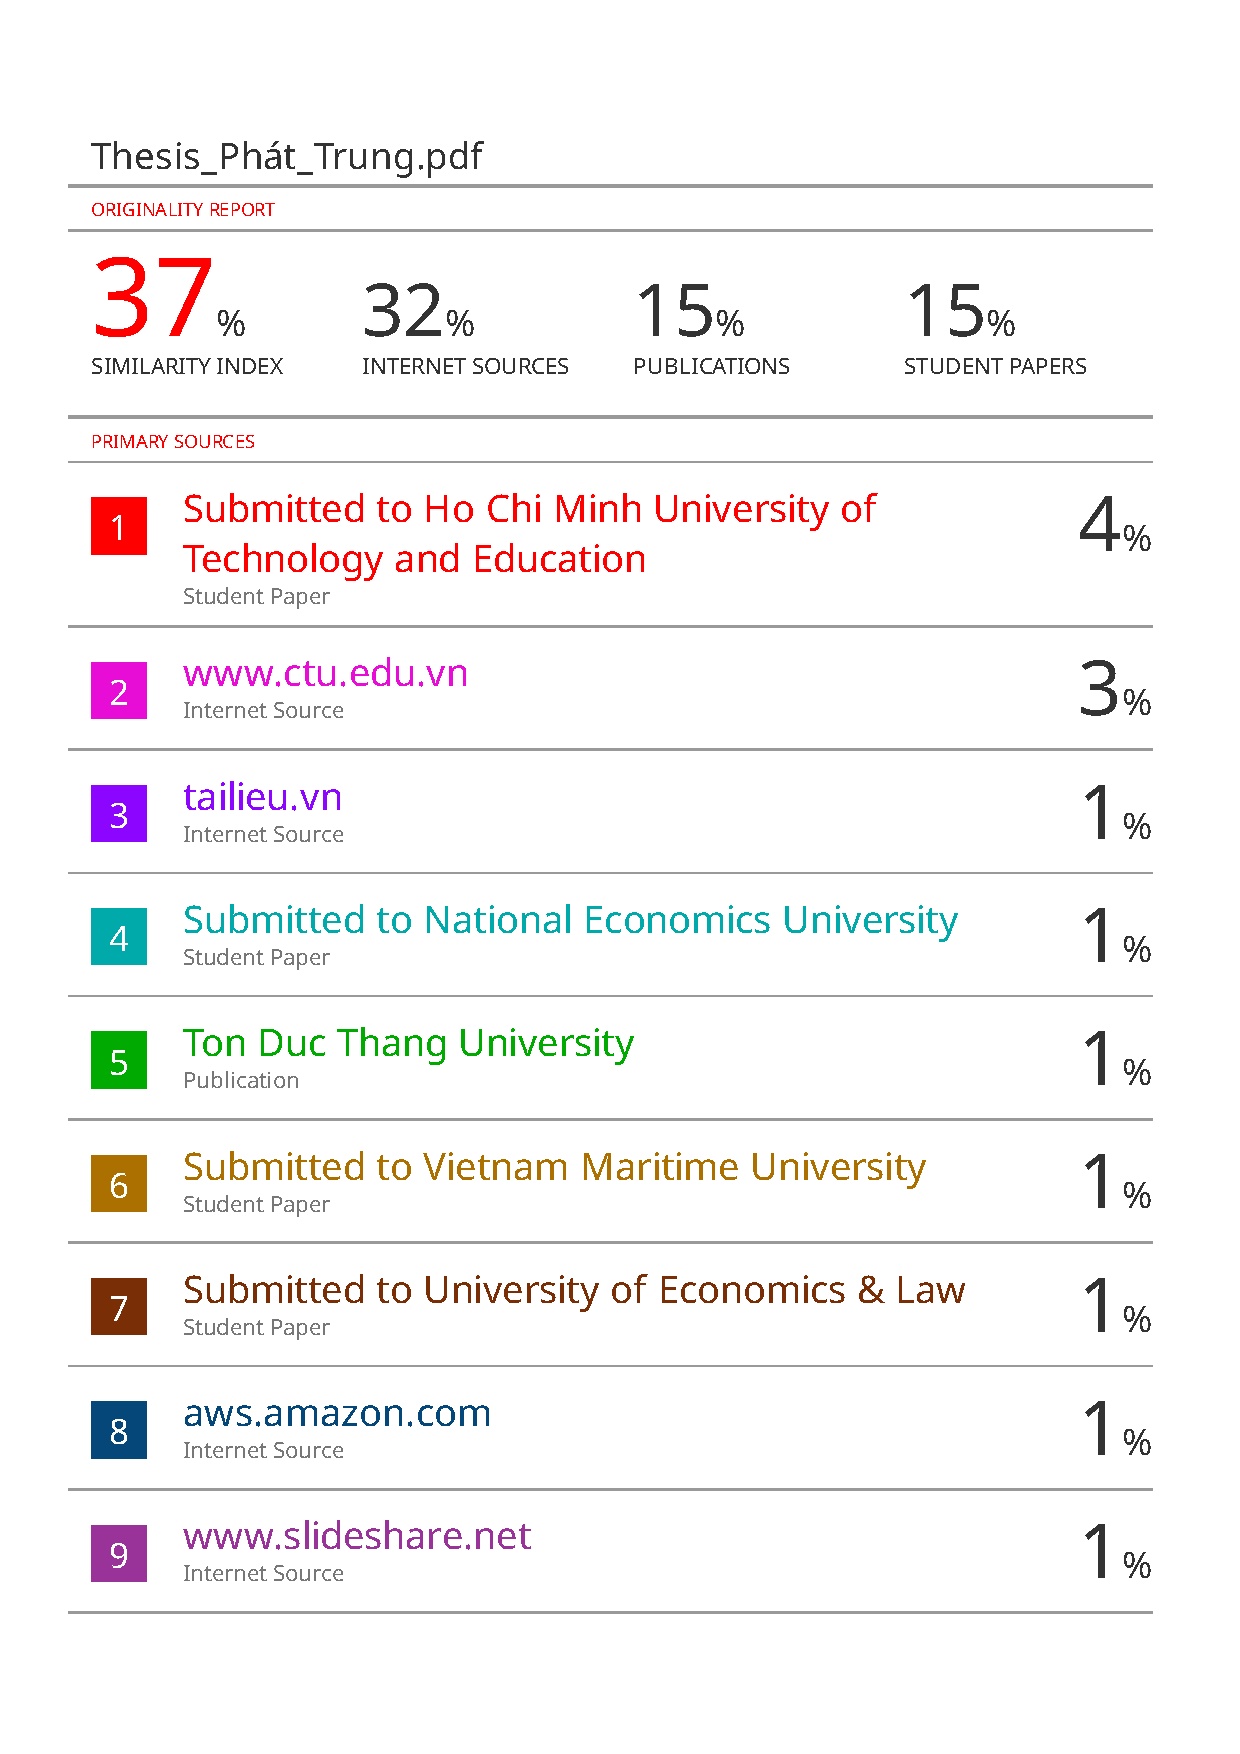Click the navy source number 8 badge

[x=119, y=1430]
